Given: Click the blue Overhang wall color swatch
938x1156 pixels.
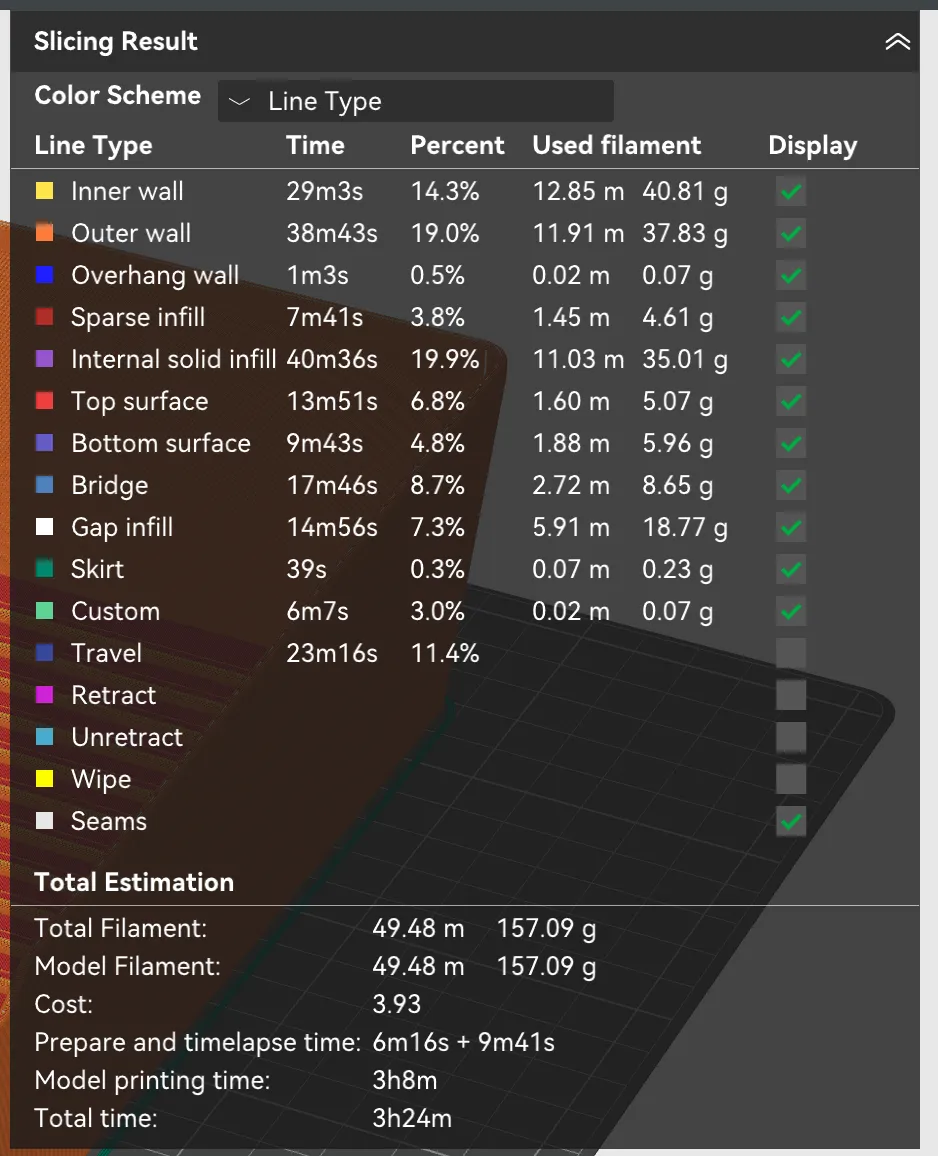Looking at the screenshot, I should [x=44, y=275].
